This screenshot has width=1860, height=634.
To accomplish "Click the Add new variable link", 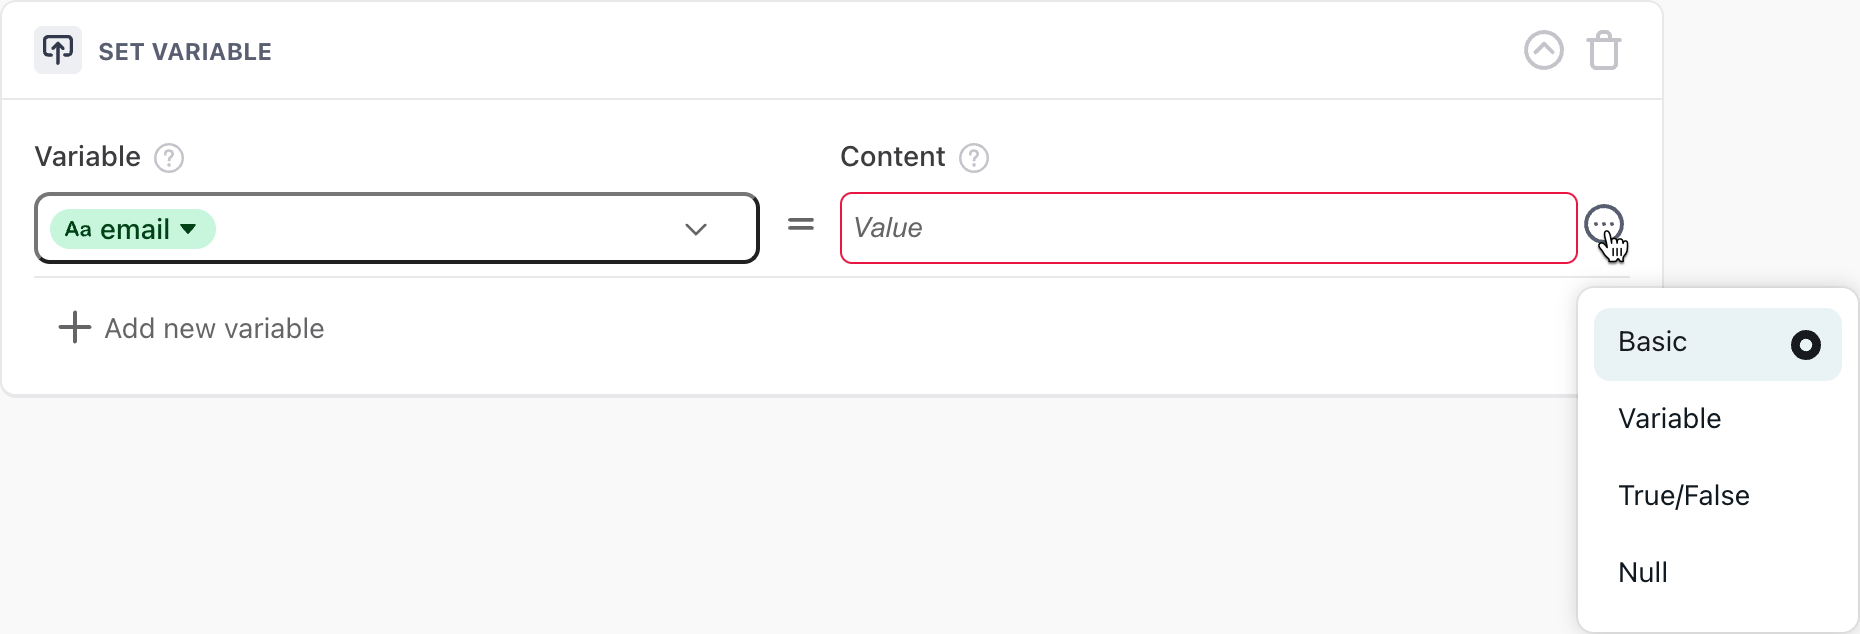I will pos(214,328).
